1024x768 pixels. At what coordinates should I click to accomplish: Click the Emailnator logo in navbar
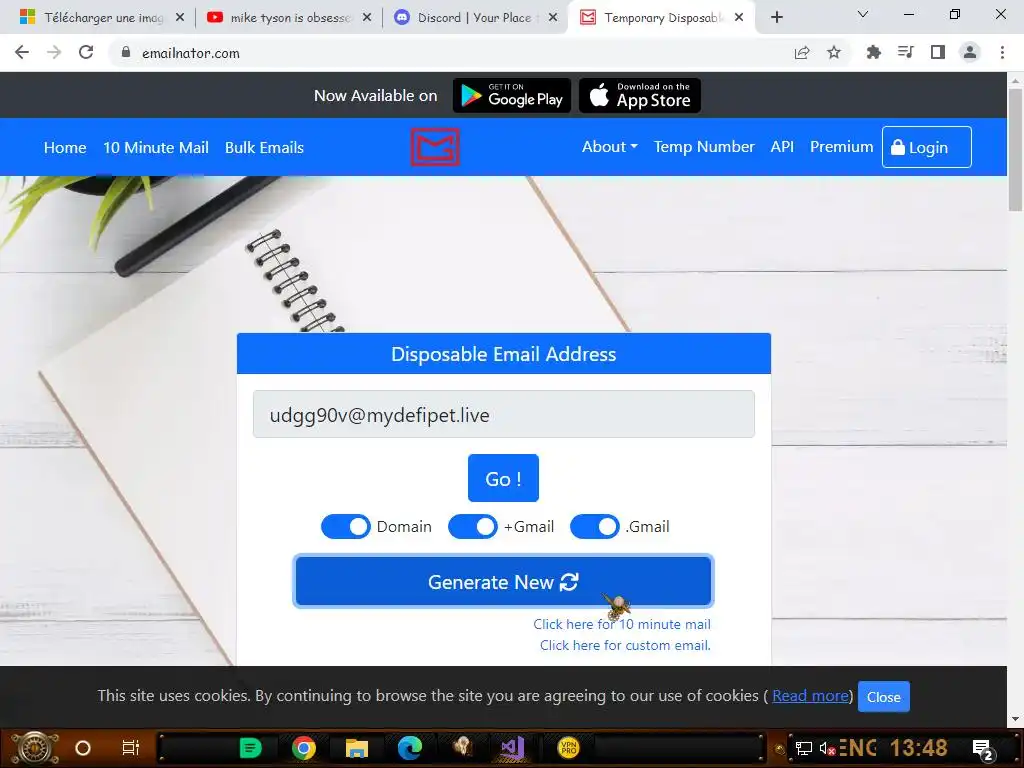point(435,147)
